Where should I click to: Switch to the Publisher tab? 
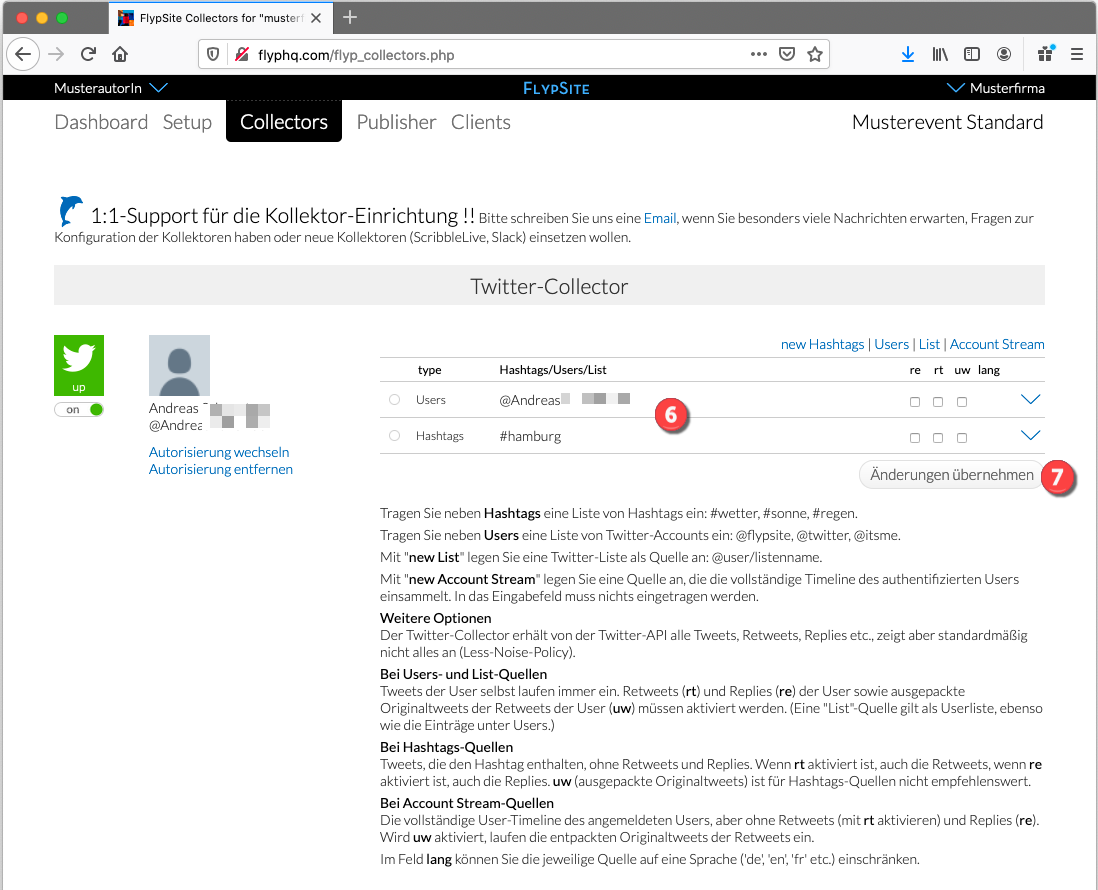(396, 122)
